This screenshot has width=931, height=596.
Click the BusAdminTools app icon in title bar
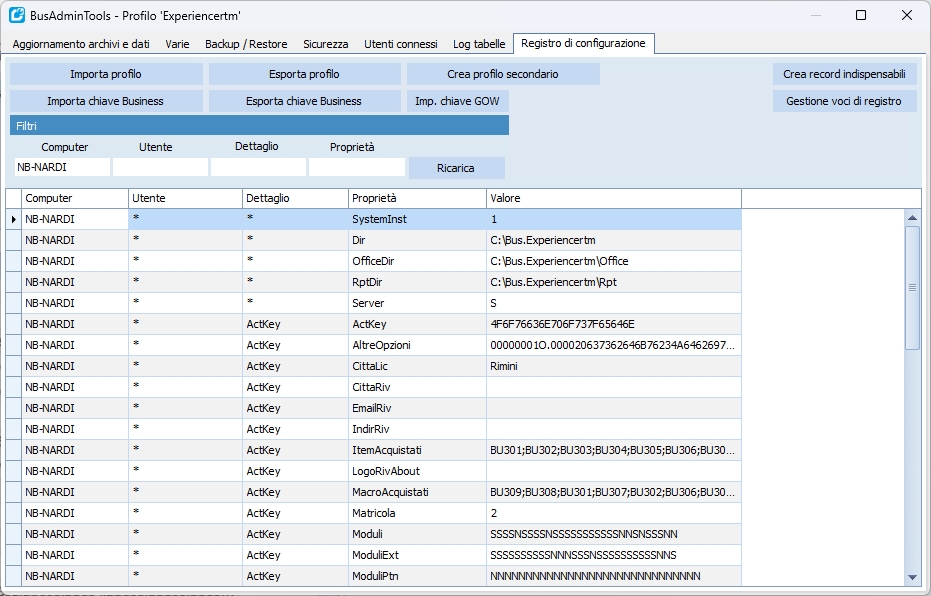click(x=17, y=15)
